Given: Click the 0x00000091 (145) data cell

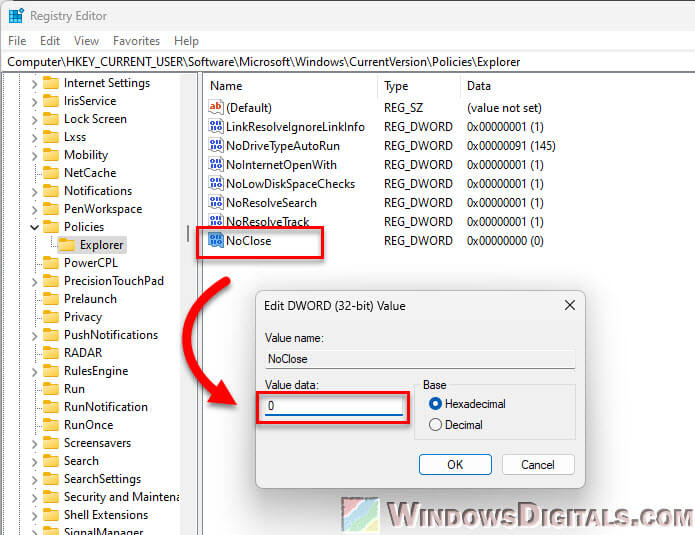Looking at the screenshot, I should point(511,145).
